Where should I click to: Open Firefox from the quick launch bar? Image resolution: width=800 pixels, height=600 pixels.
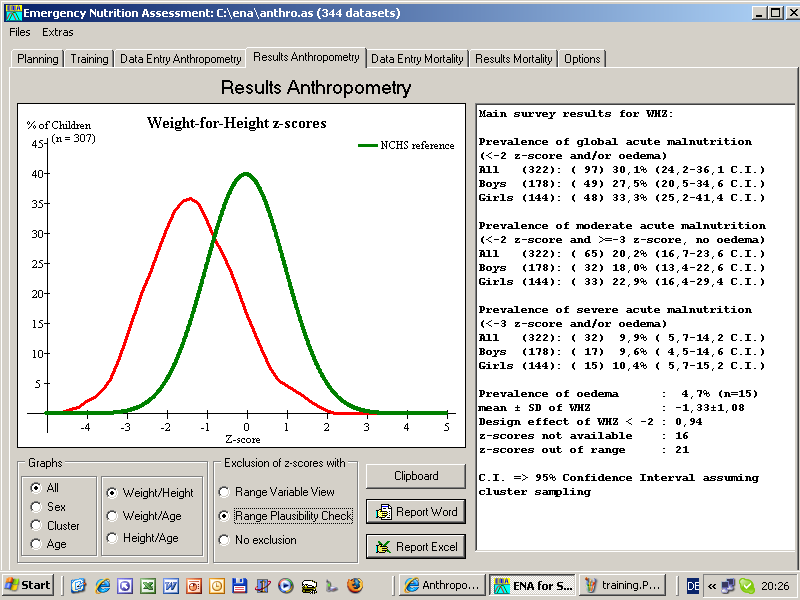(x=355, y=585)
